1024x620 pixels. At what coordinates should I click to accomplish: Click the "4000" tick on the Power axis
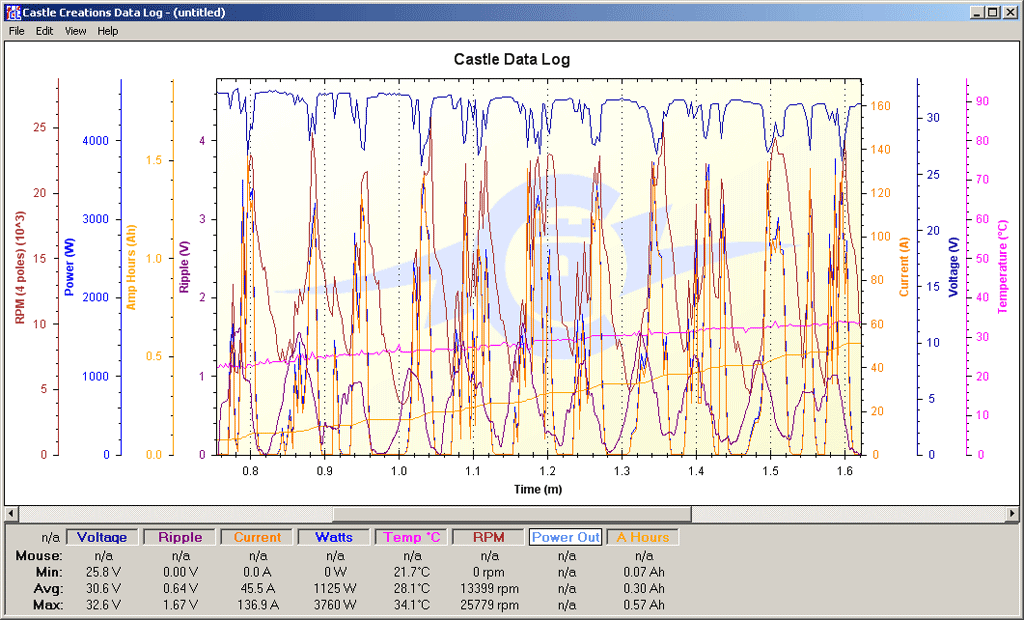(x=95, y=140)
